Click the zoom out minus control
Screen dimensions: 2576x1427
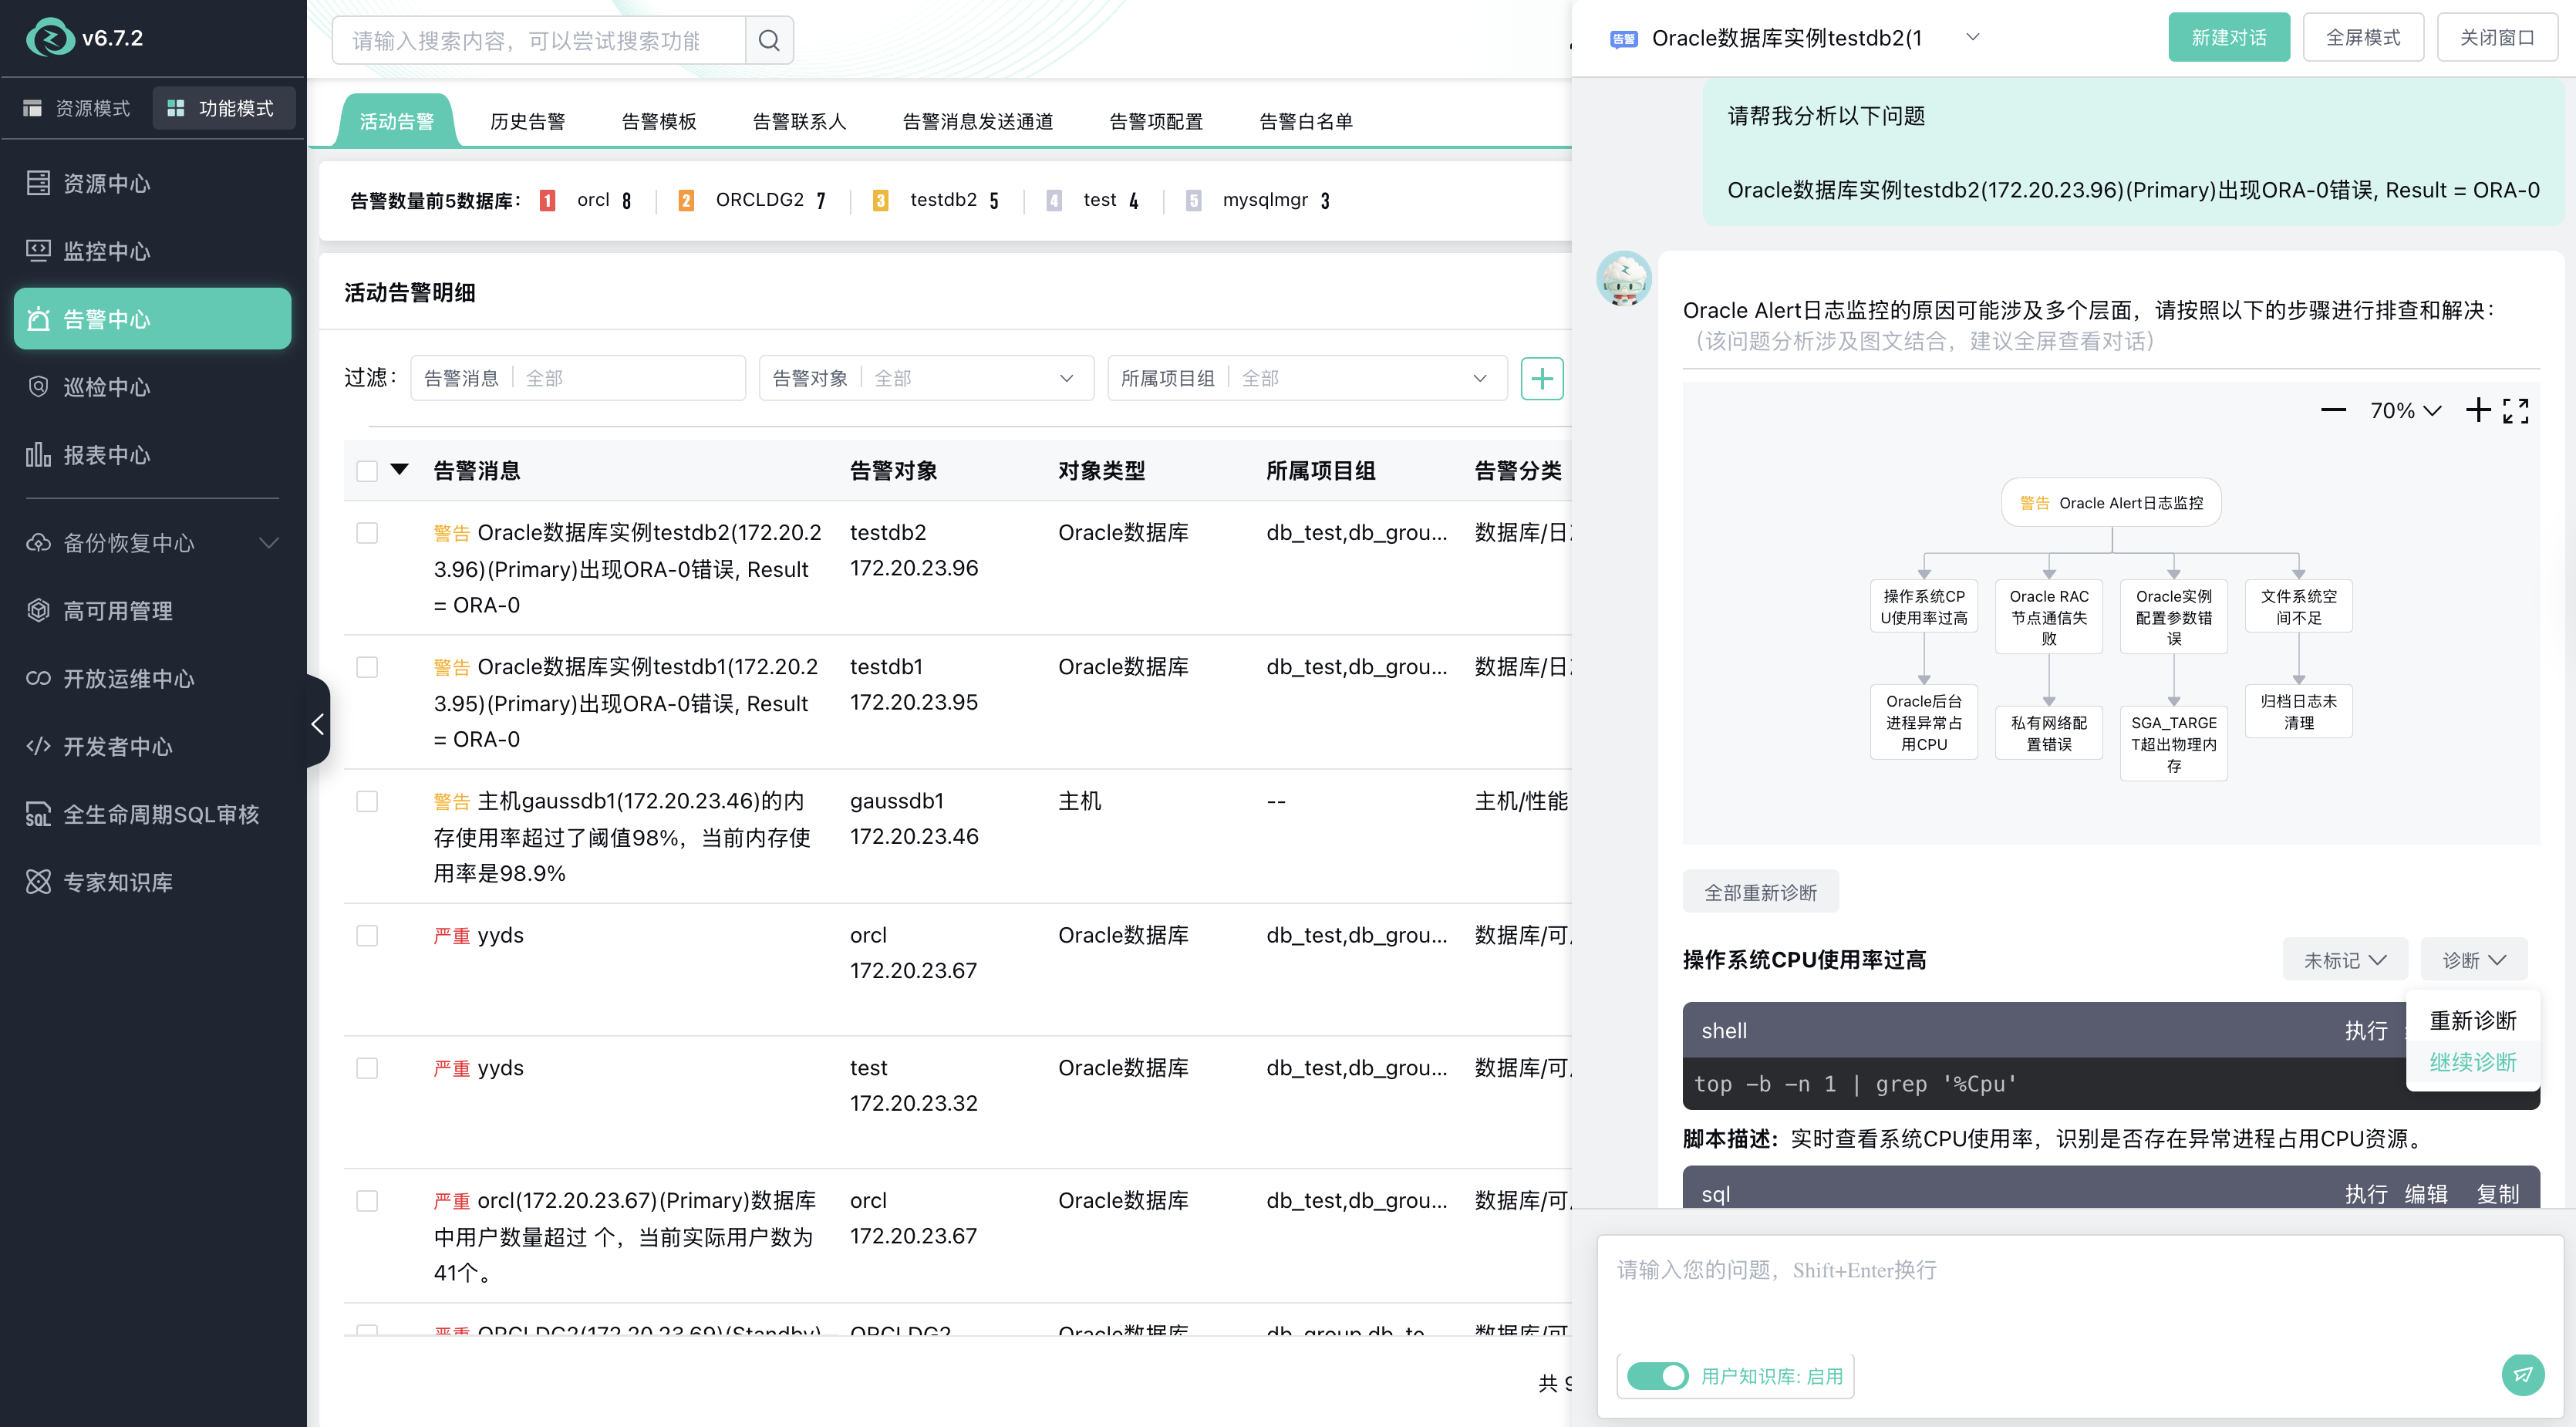click(x=2334, y=410)
